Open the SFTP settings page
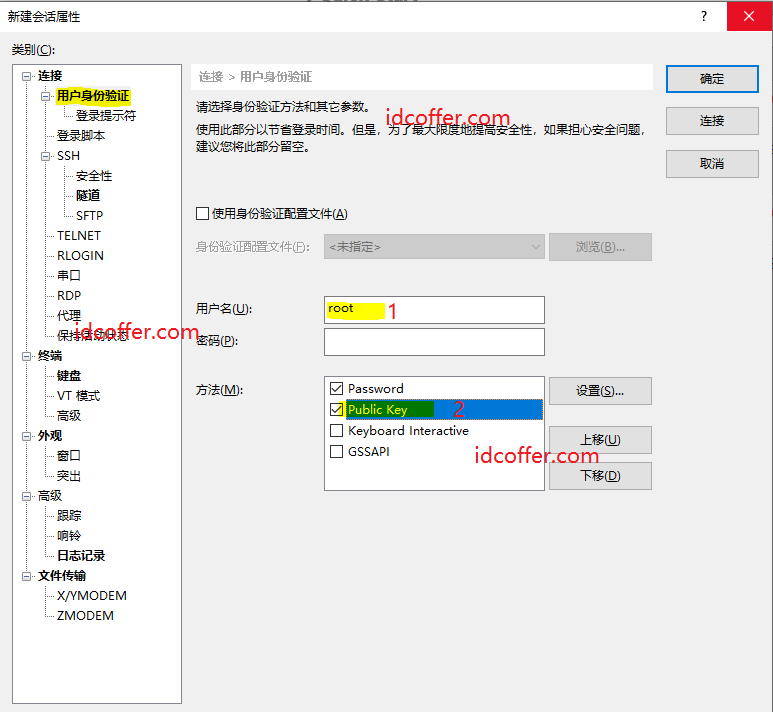 pyautogui.click(x=89, y=216)
